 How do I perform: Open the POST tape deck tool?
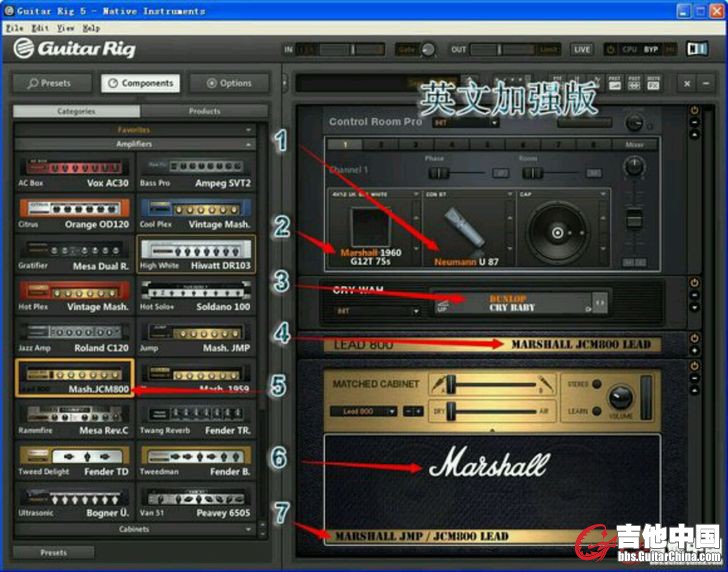tap(634, 83)
